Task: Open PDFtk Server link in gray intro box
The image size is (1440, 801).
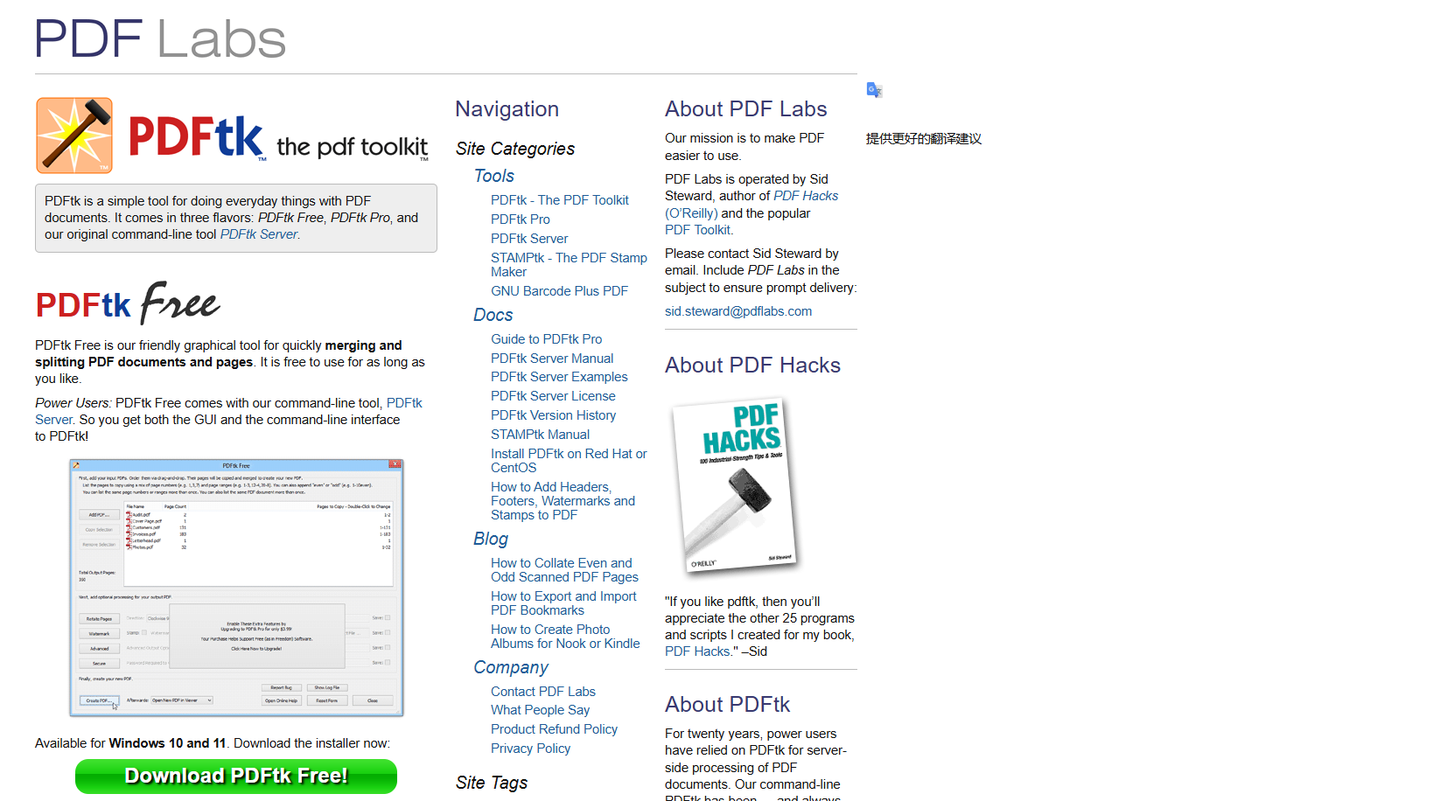Action: [258, 234]
